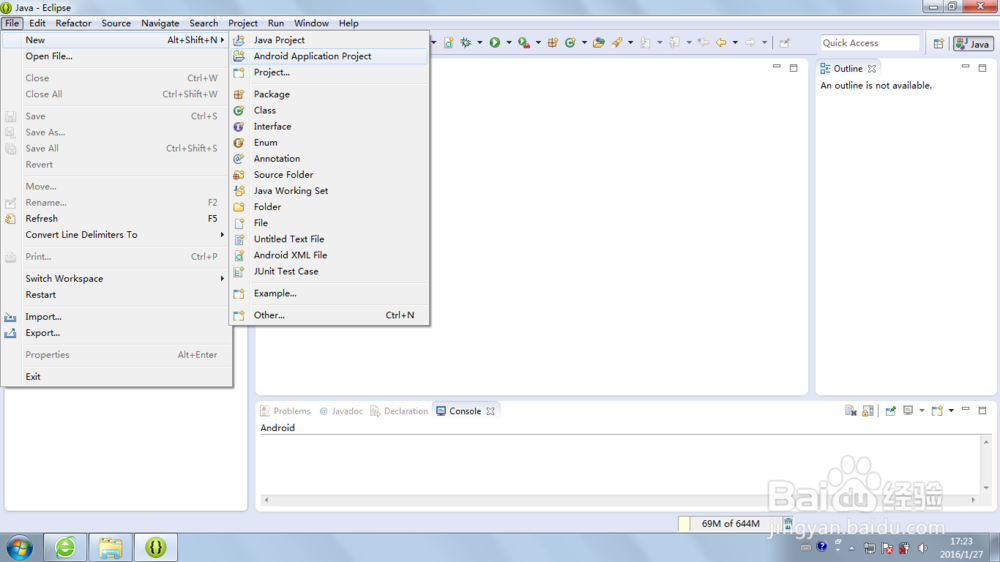Screen dimensions: 1000x562
Task: Click the Clear Console icon
Action: point(851,411)
